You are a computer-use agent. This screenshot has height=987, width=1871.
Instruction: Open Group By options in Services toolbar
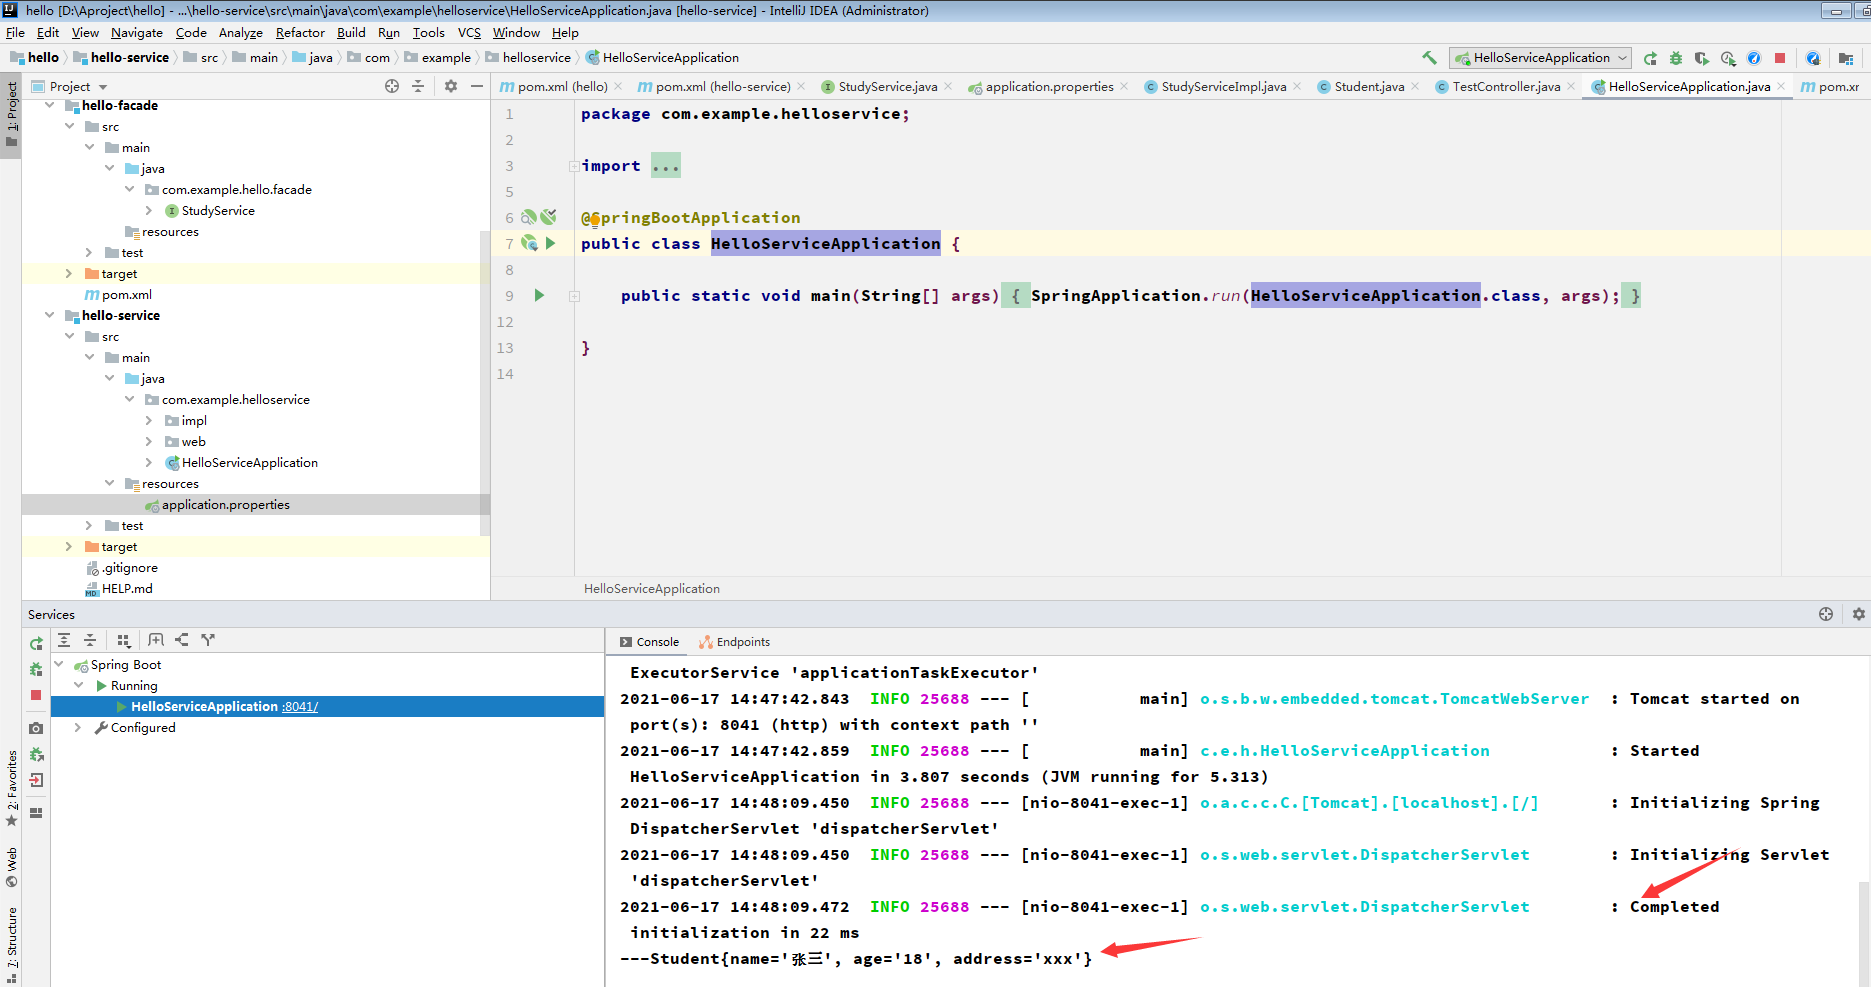[x=123, y=640]
